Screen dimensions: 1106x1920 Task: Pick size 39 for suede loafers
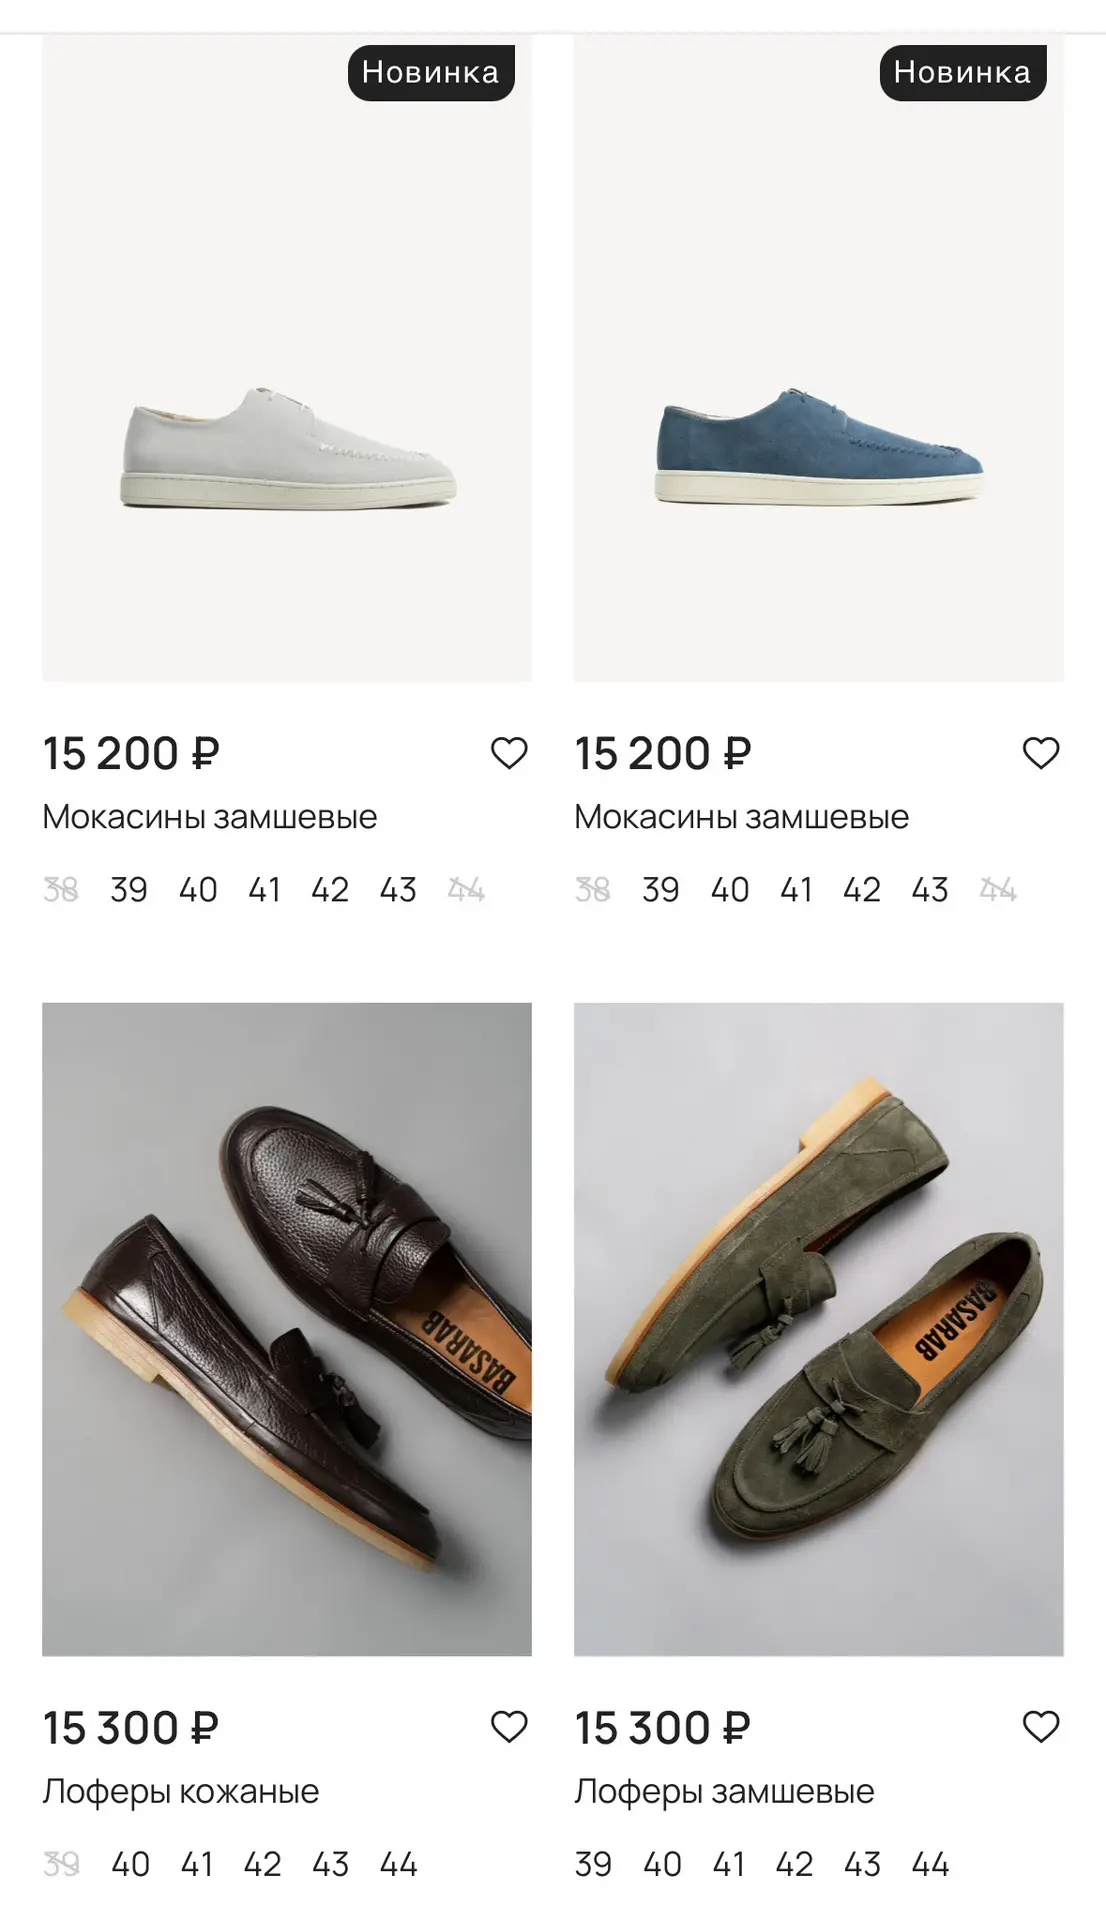click(593, 1864)
